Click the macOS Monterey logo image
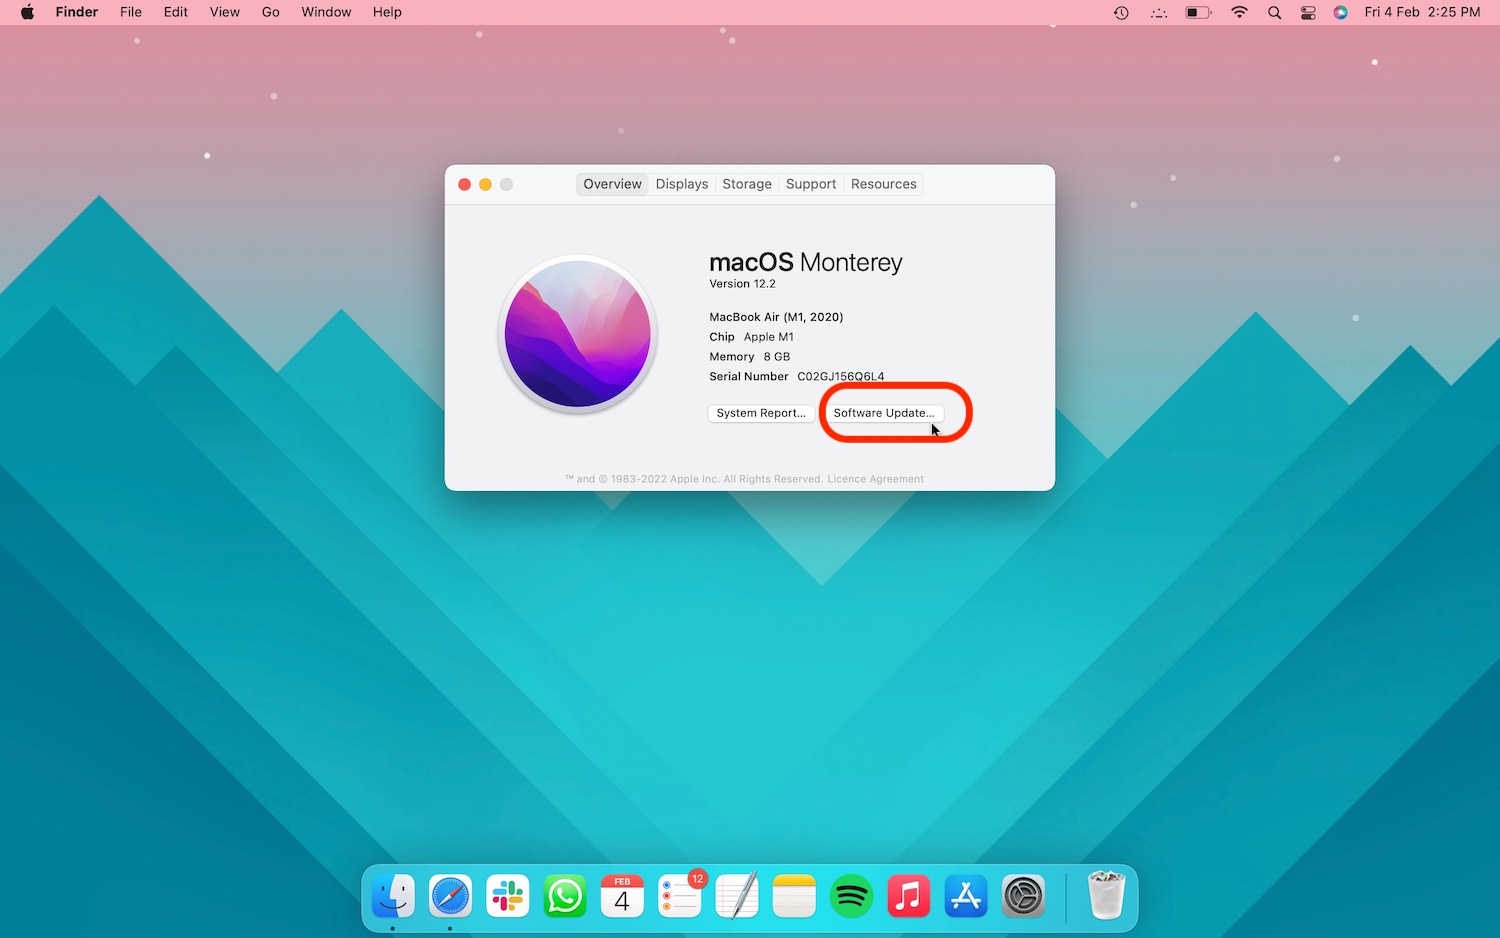The height and width of the screenshot is (938, 1500). click(x=578, y=334)
